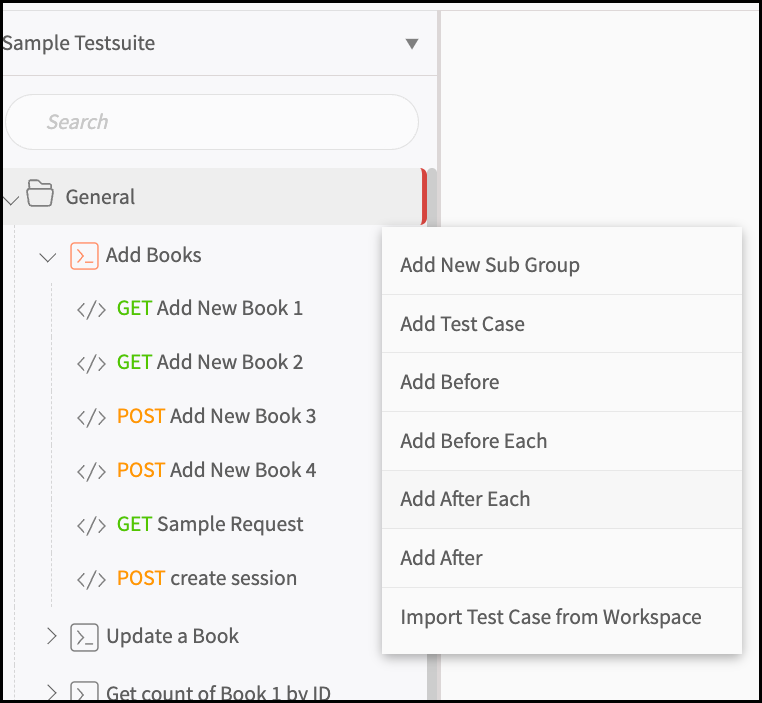The width and height of the screenshot is (762, 703).
Task: Click code icon beside Sample Request
Action: 91,526
